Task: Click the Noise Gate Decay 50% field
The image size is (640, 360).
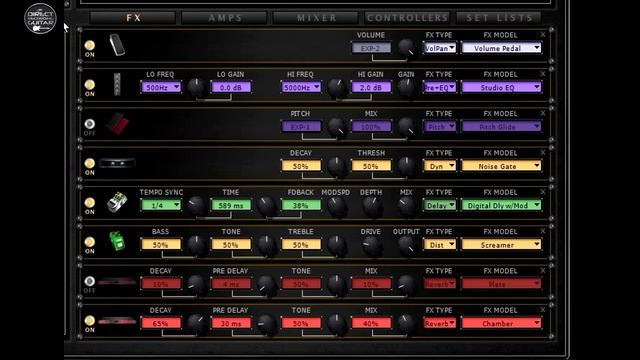Action: point(301,166)
